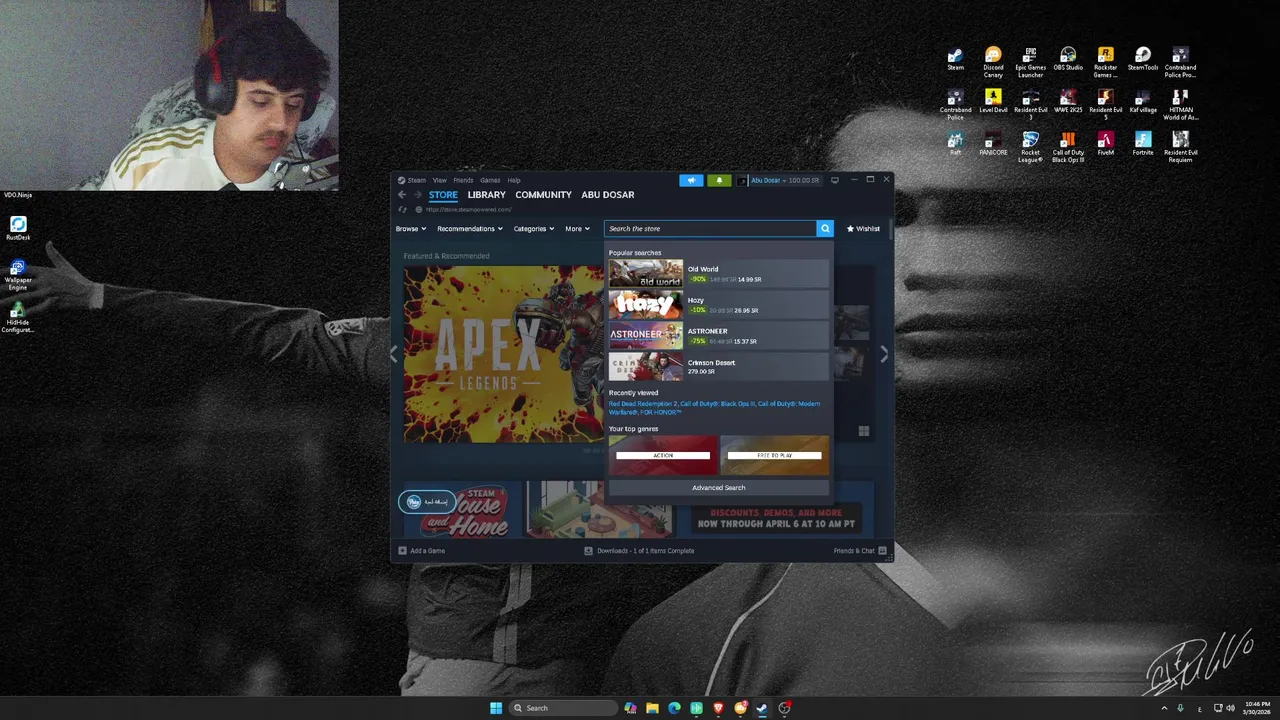
Task: Open the Wishlist
Action: pyautogui.click(x=864, y=229)
